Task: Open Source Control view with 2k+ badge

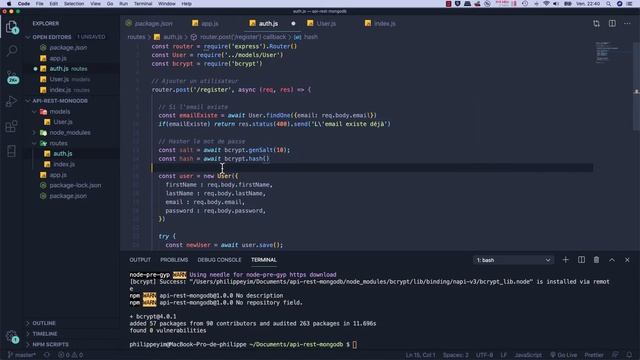Action: [x=12, y=77]
